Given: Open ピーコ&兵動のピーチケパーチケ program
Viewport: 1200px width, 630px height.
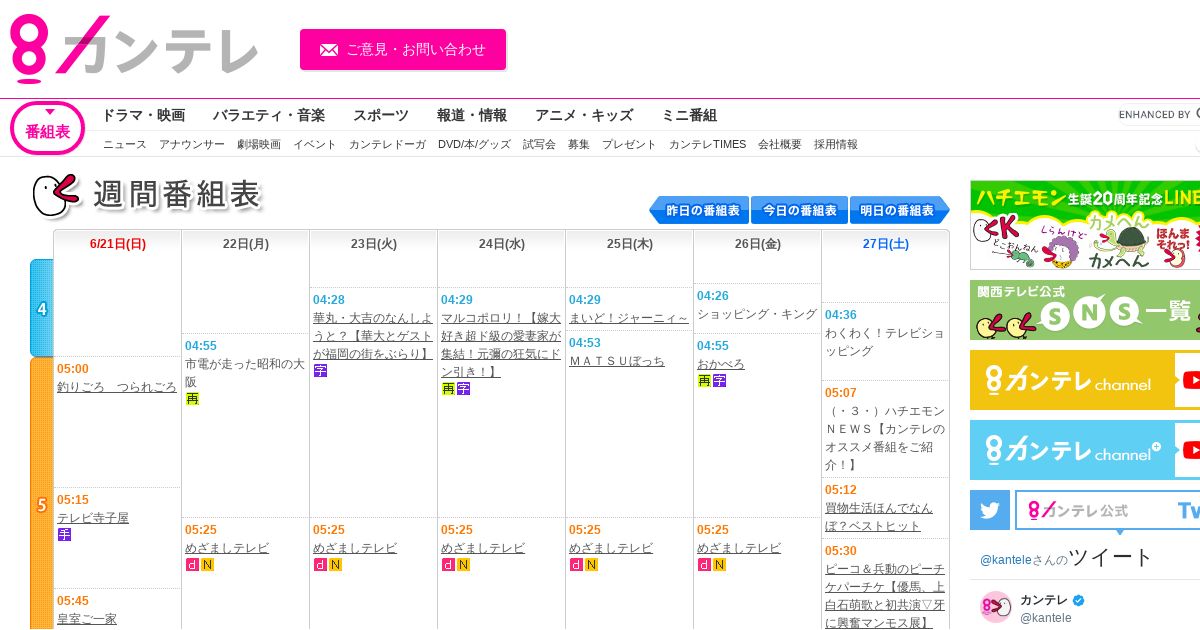Looking at the screenshot, I should pos(885,596).
